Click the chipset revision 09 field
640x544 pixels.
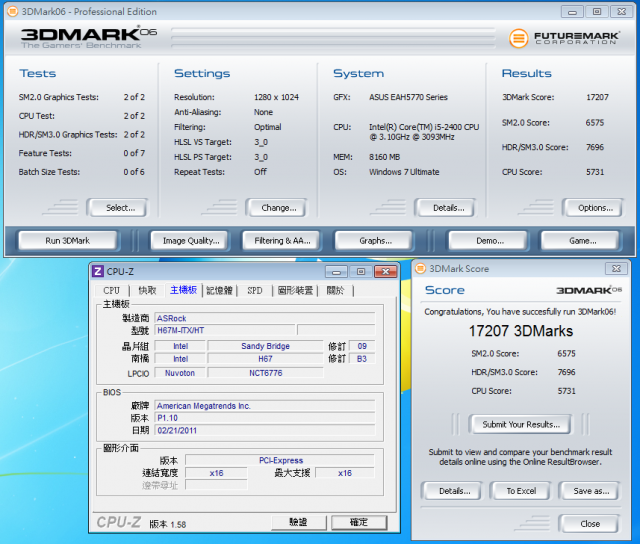point(362,346)
